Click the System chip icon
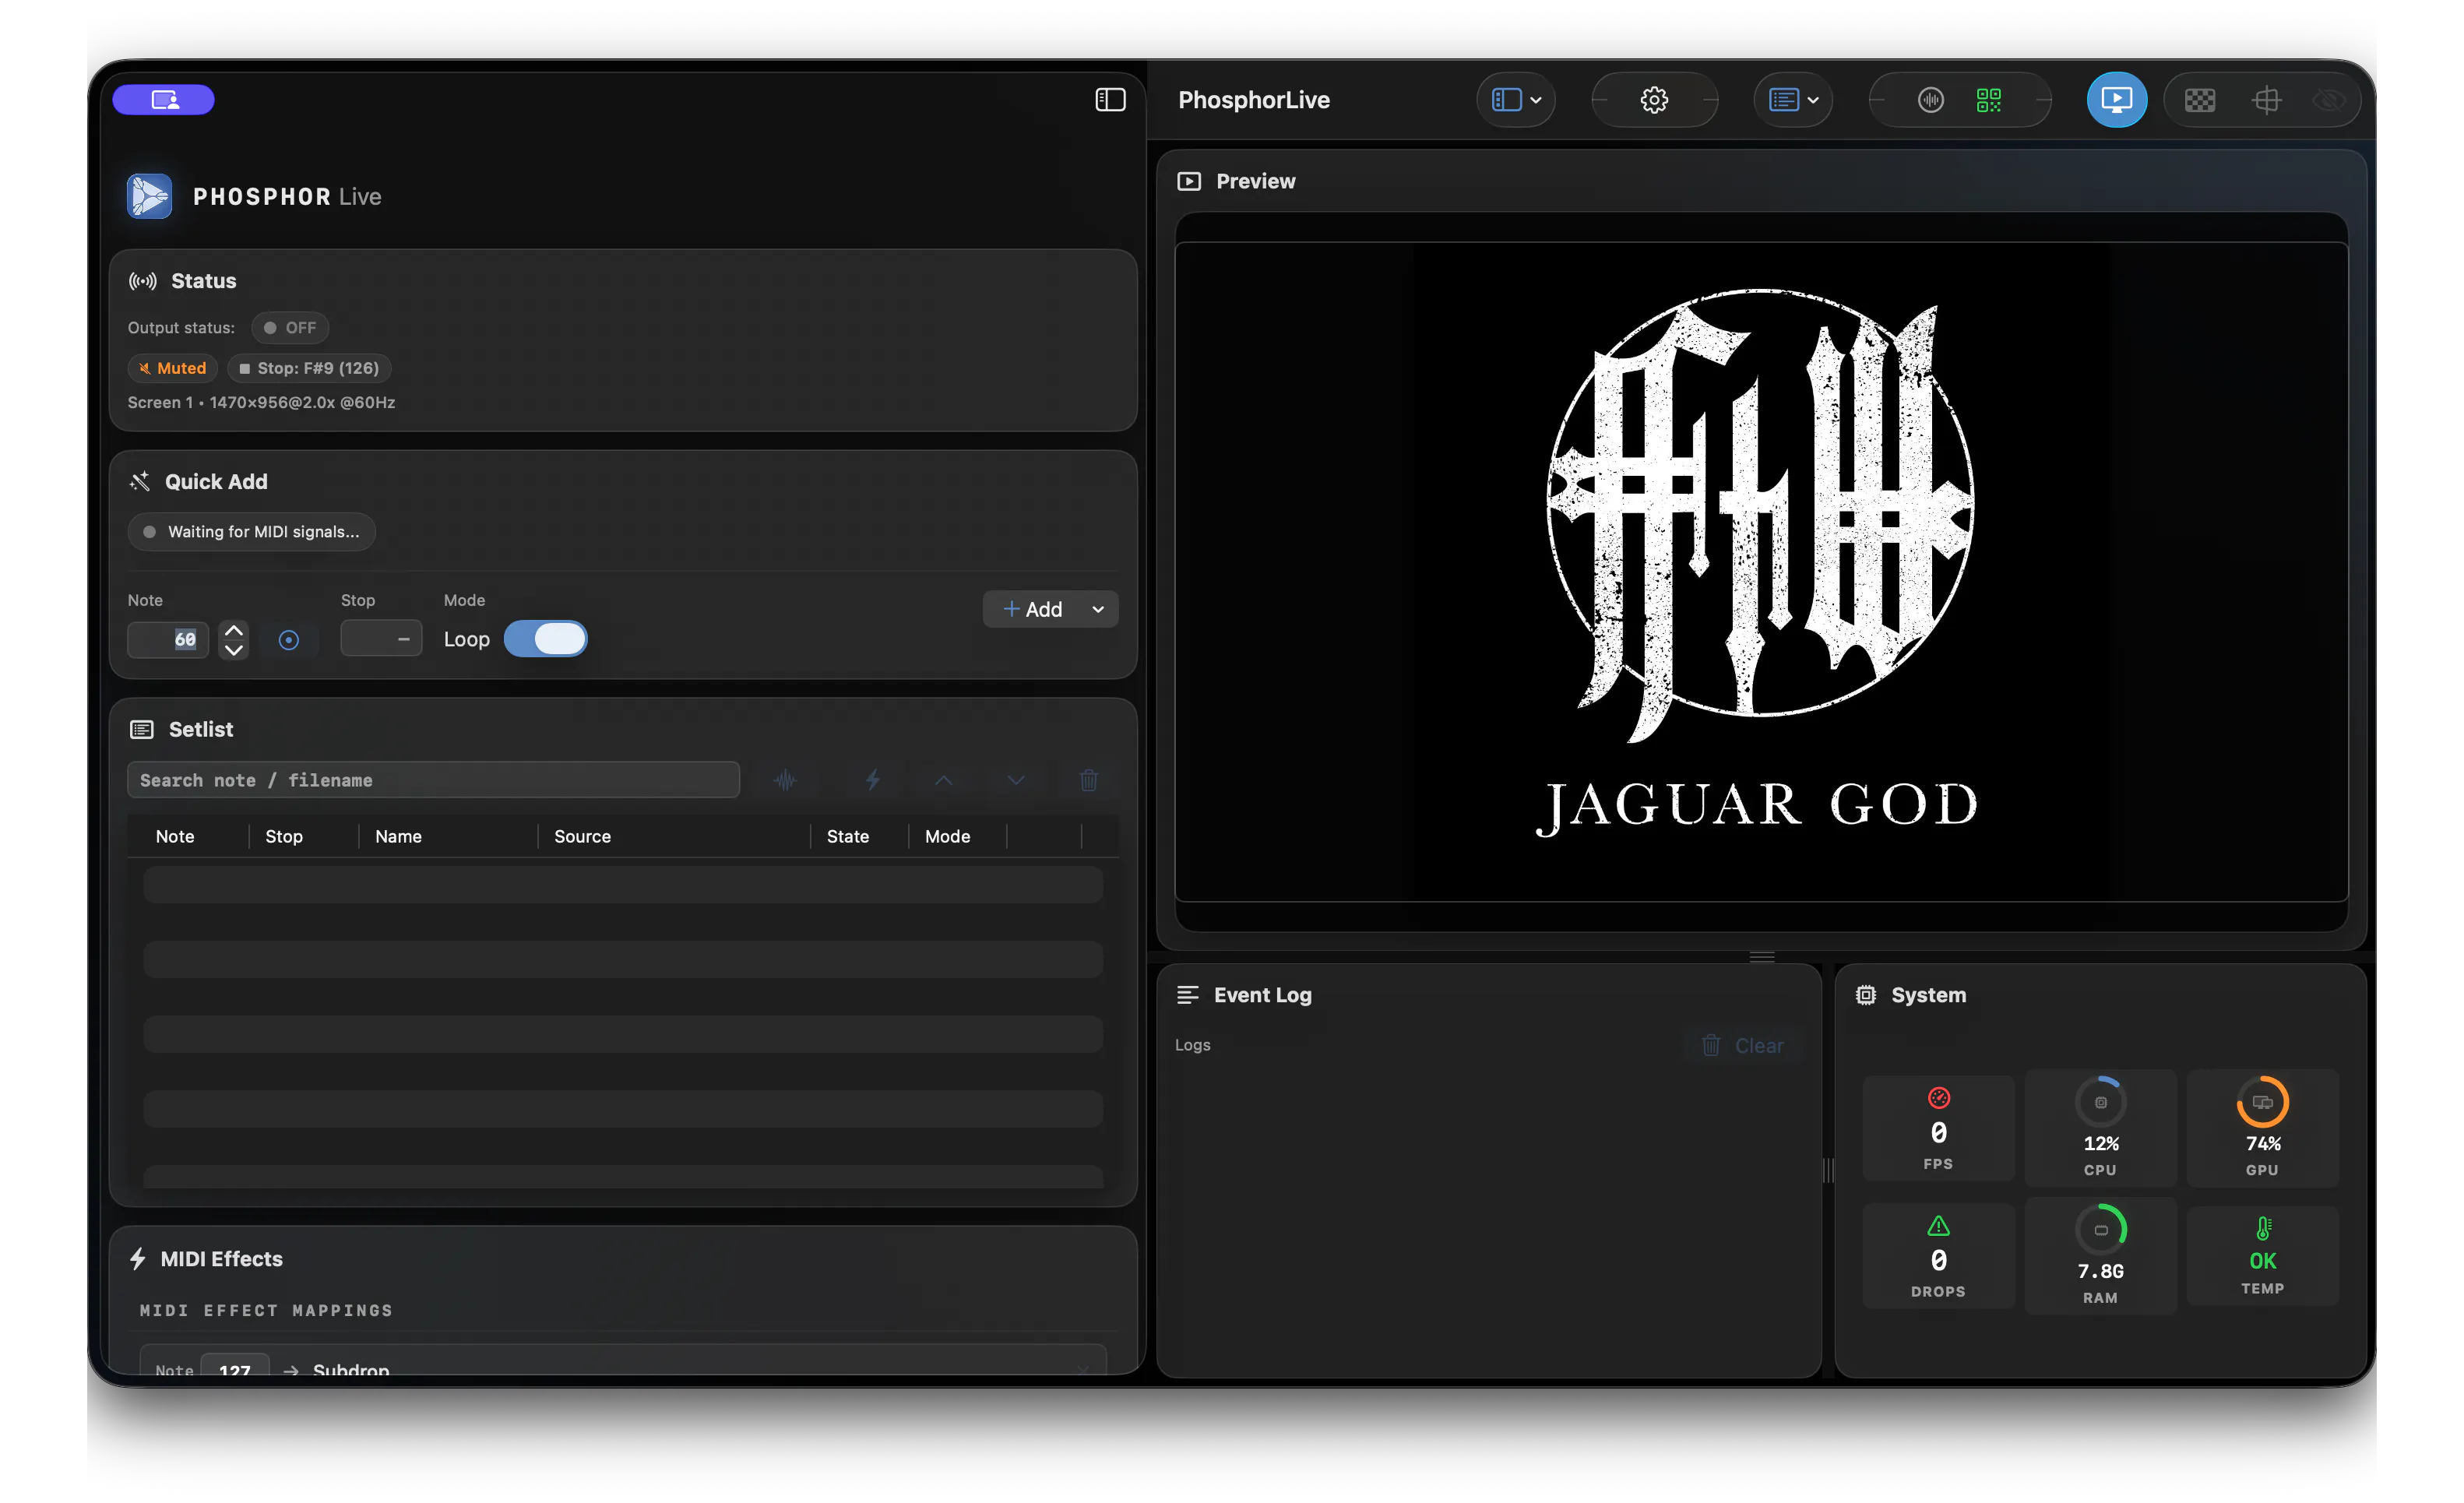Viewport: 2464px width, 1503px height. (1866, 995)
